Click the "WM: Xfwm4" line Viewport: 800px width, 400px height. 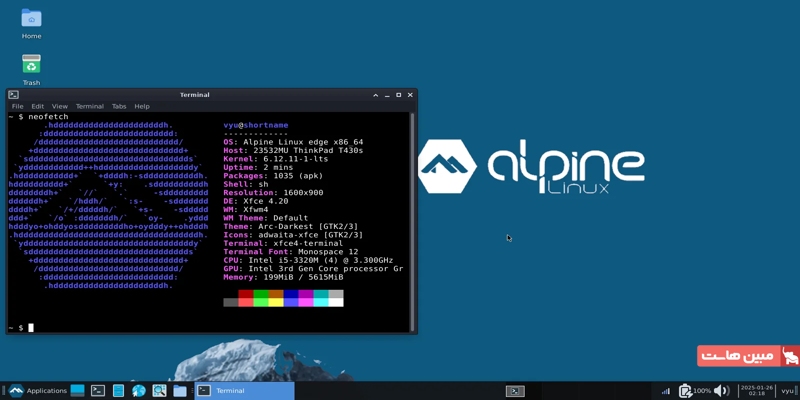coord(246,210)
